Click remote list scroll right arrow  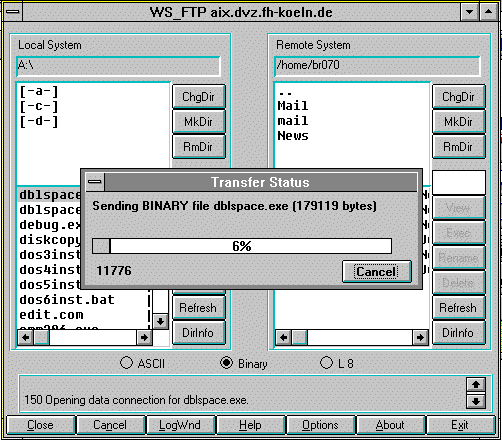click(420, 338)
